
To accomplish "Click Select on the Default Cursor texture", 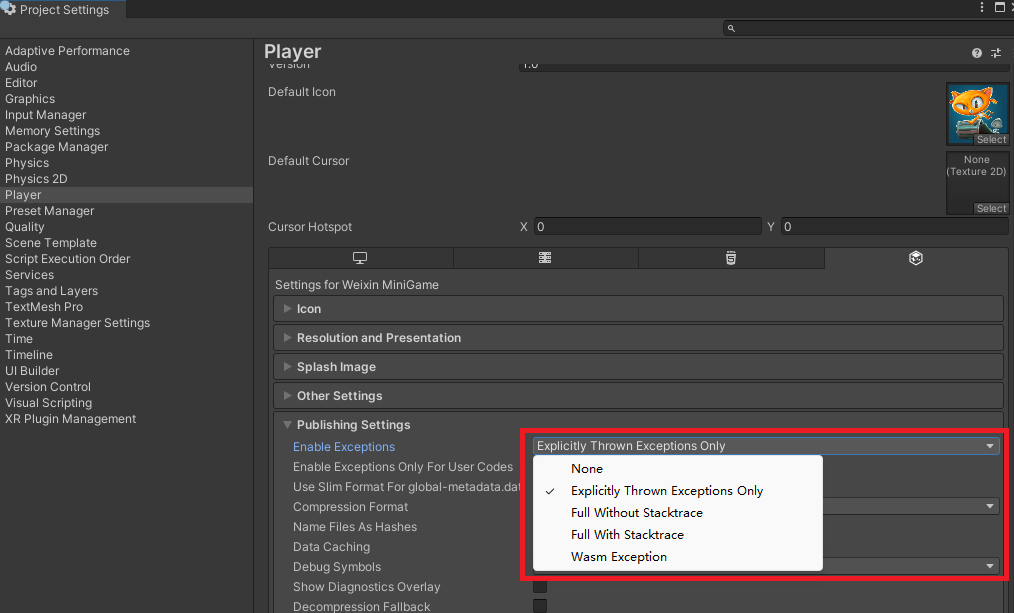I will pyautogui.click(x=991, y=209).
